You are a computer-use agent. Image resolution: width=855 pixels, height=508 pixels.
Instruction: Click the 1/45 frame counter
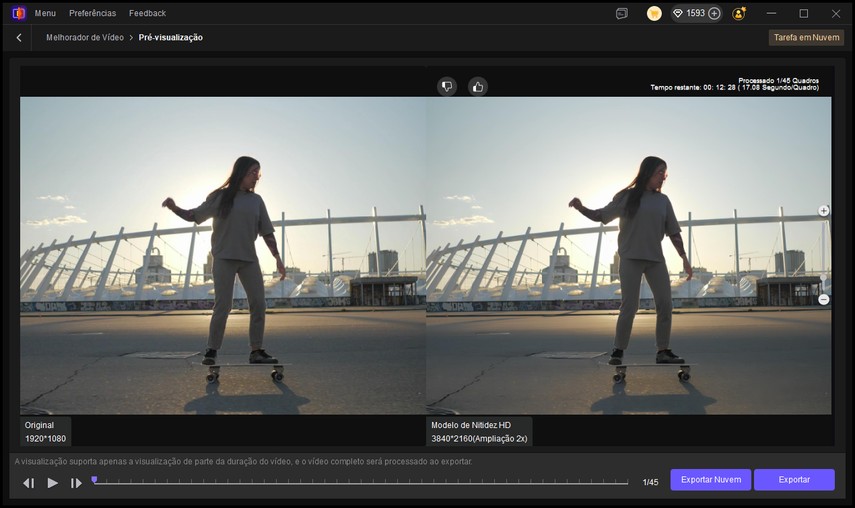tap(650, 482)
